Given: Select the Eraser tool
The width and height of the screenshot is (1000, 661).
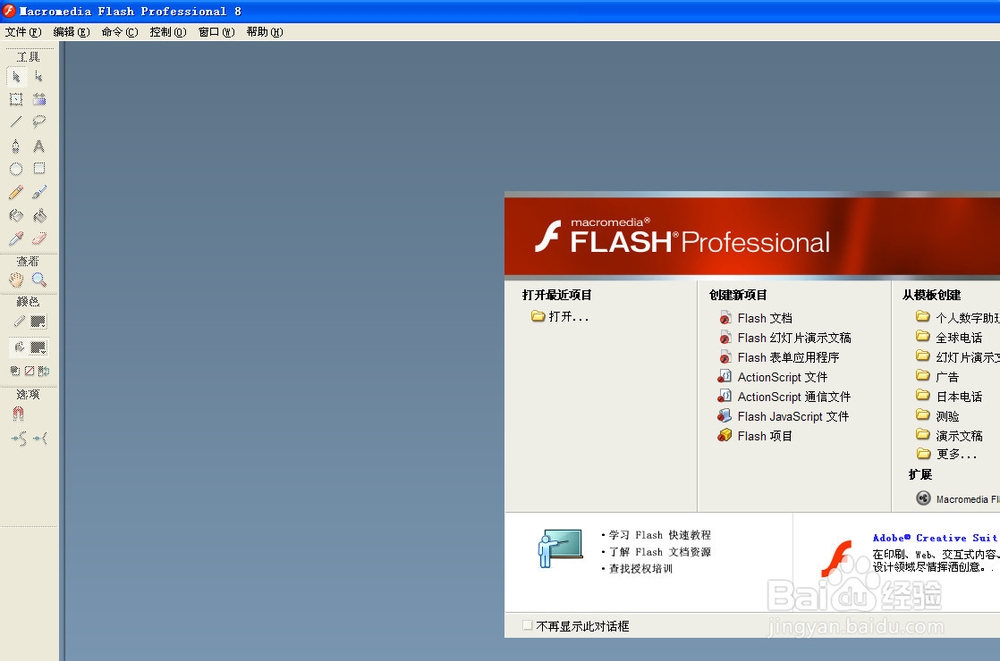Looking at the screenshot, I should [39, 239].
